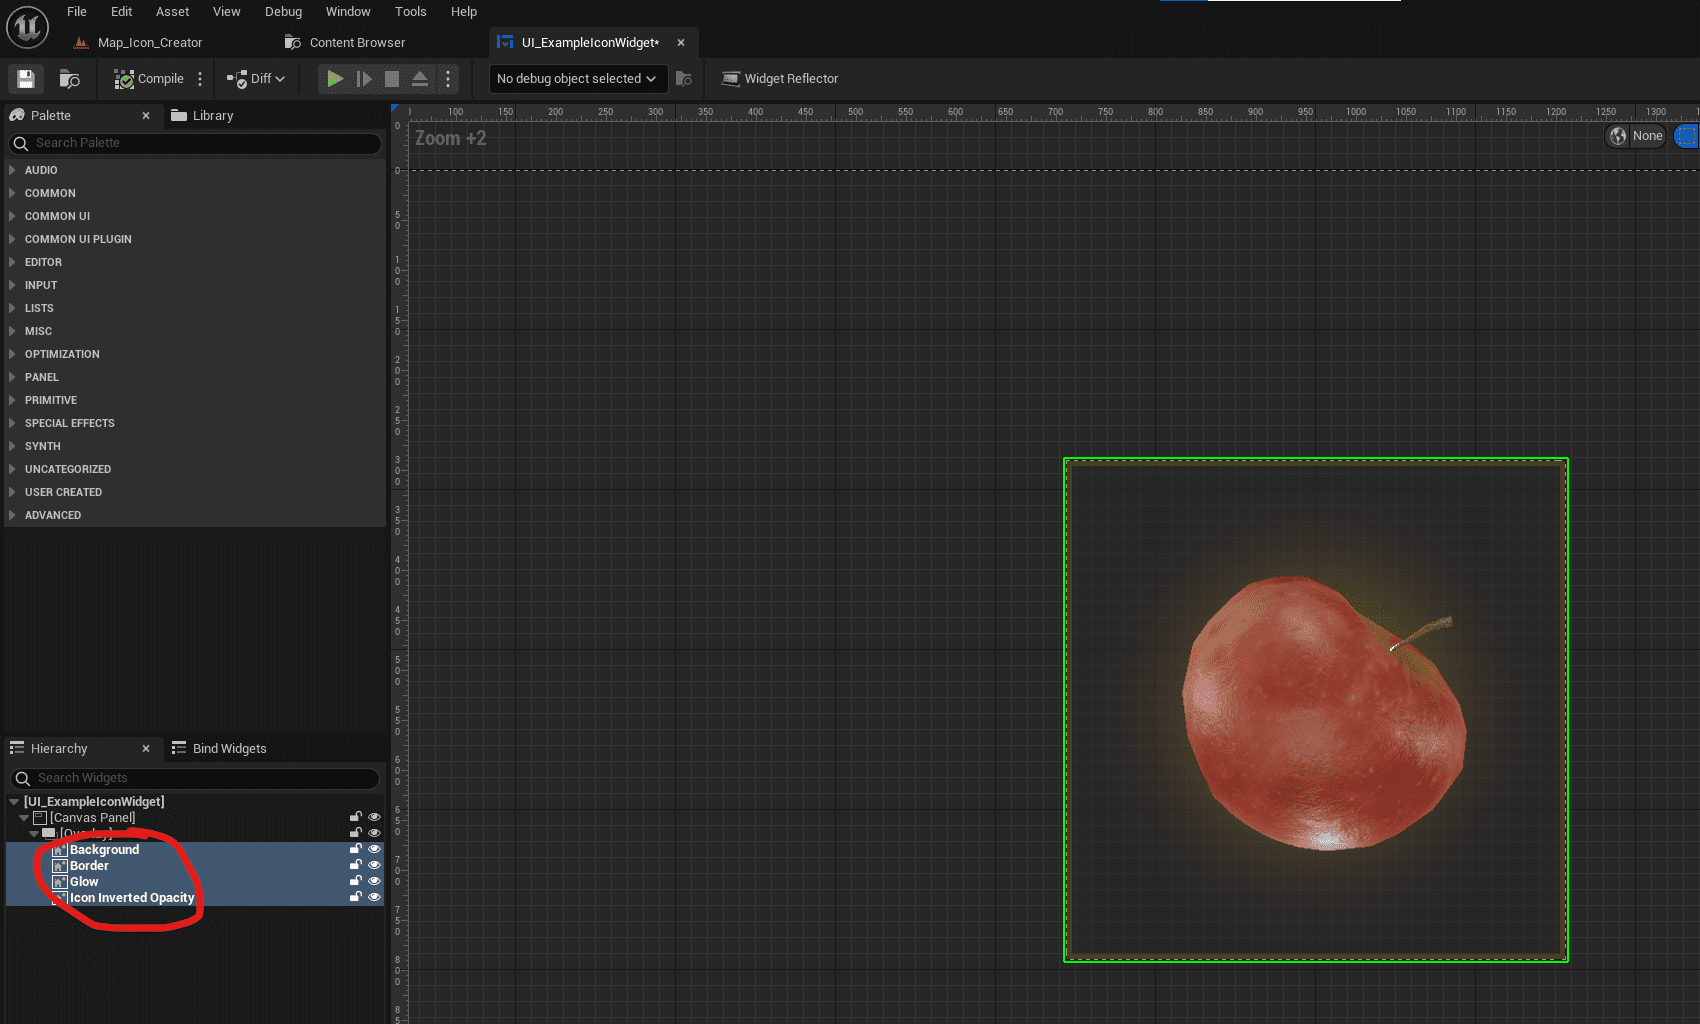Open the File menu
The width and height of the screenshot is (1700, 1024).
tap(77, 12)
